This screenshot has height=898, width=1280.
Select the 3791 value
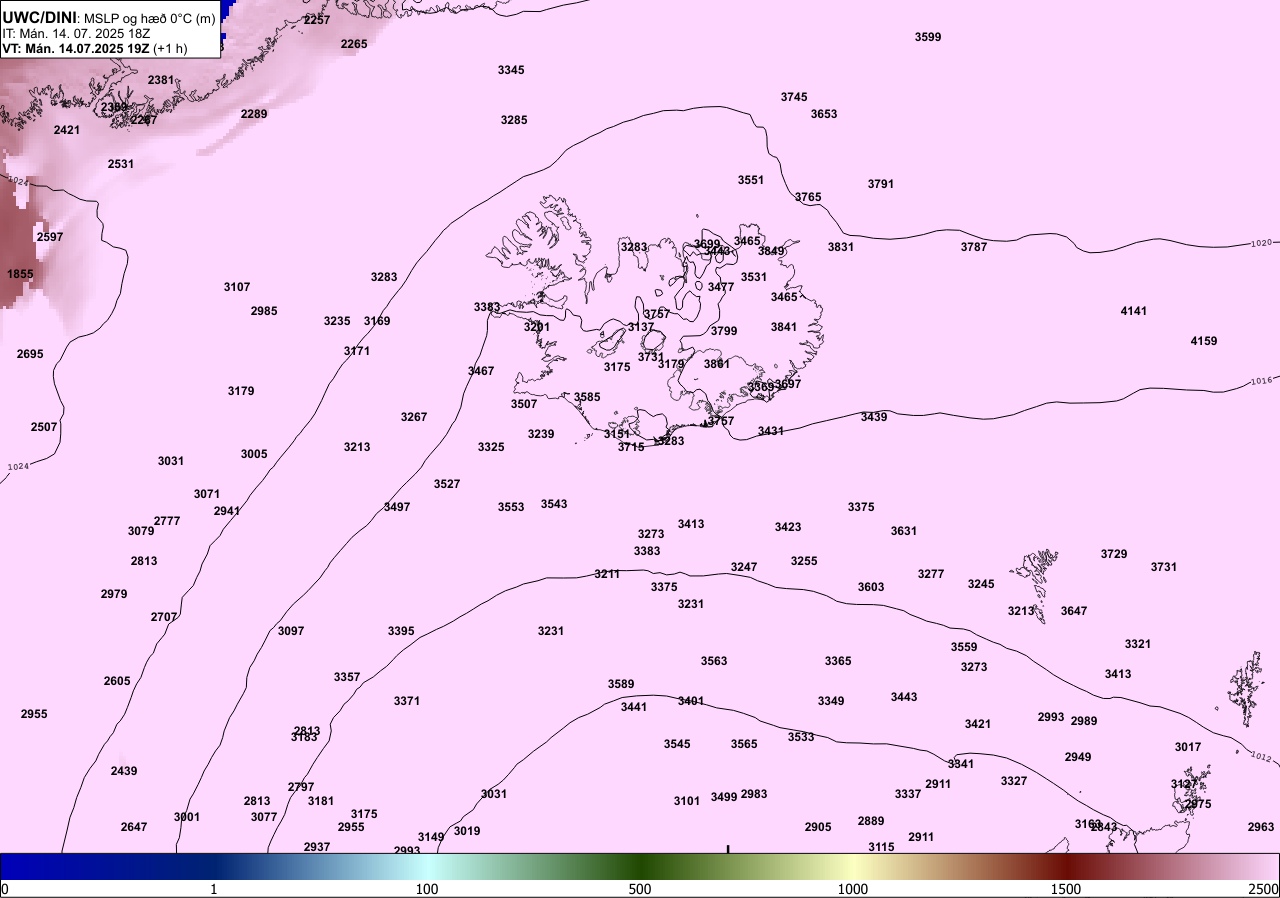881,184
